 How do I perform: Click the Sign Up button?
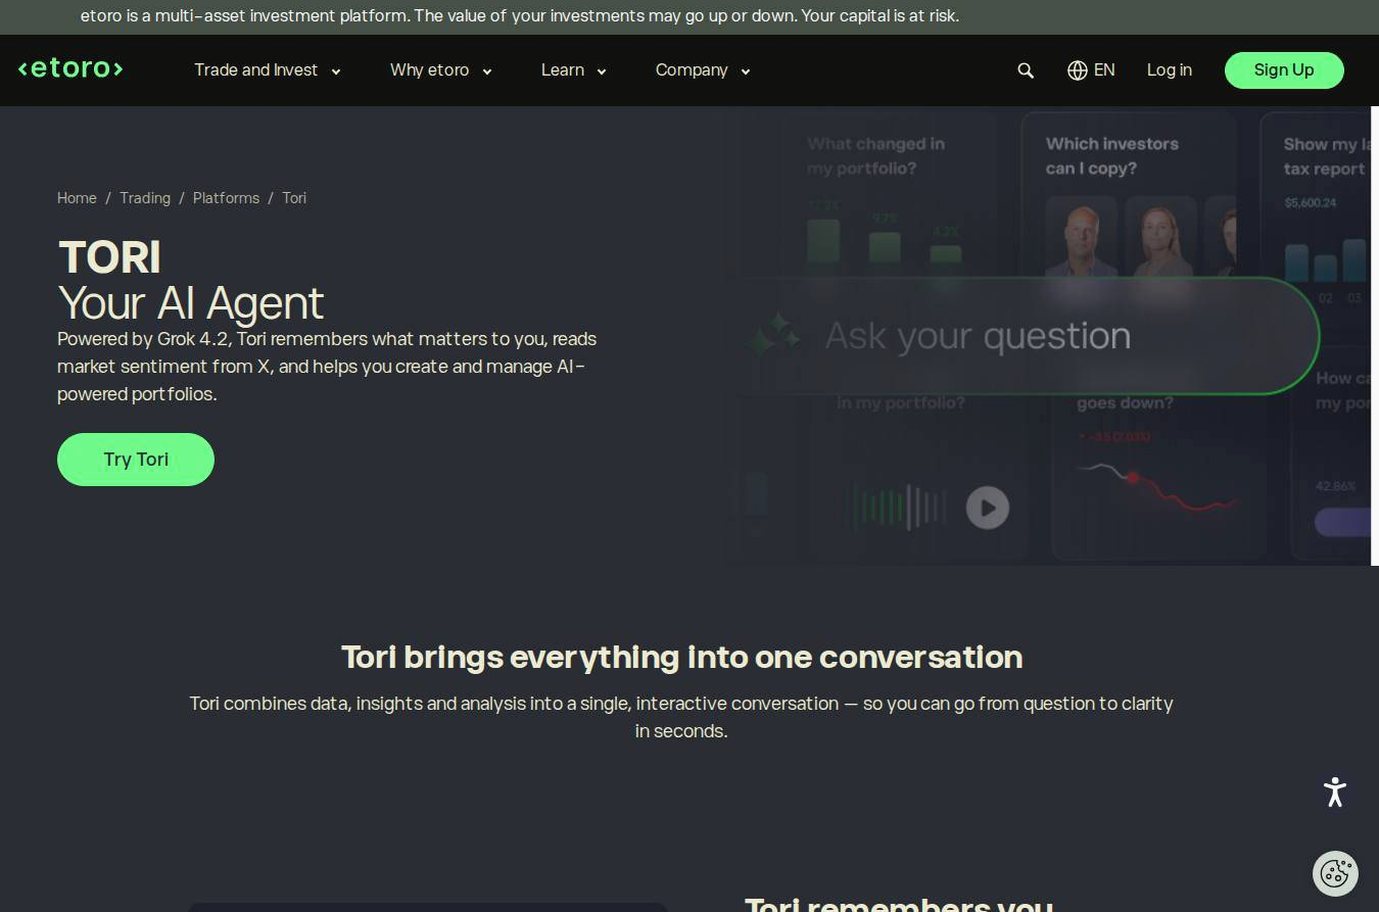pos(1284,70)
